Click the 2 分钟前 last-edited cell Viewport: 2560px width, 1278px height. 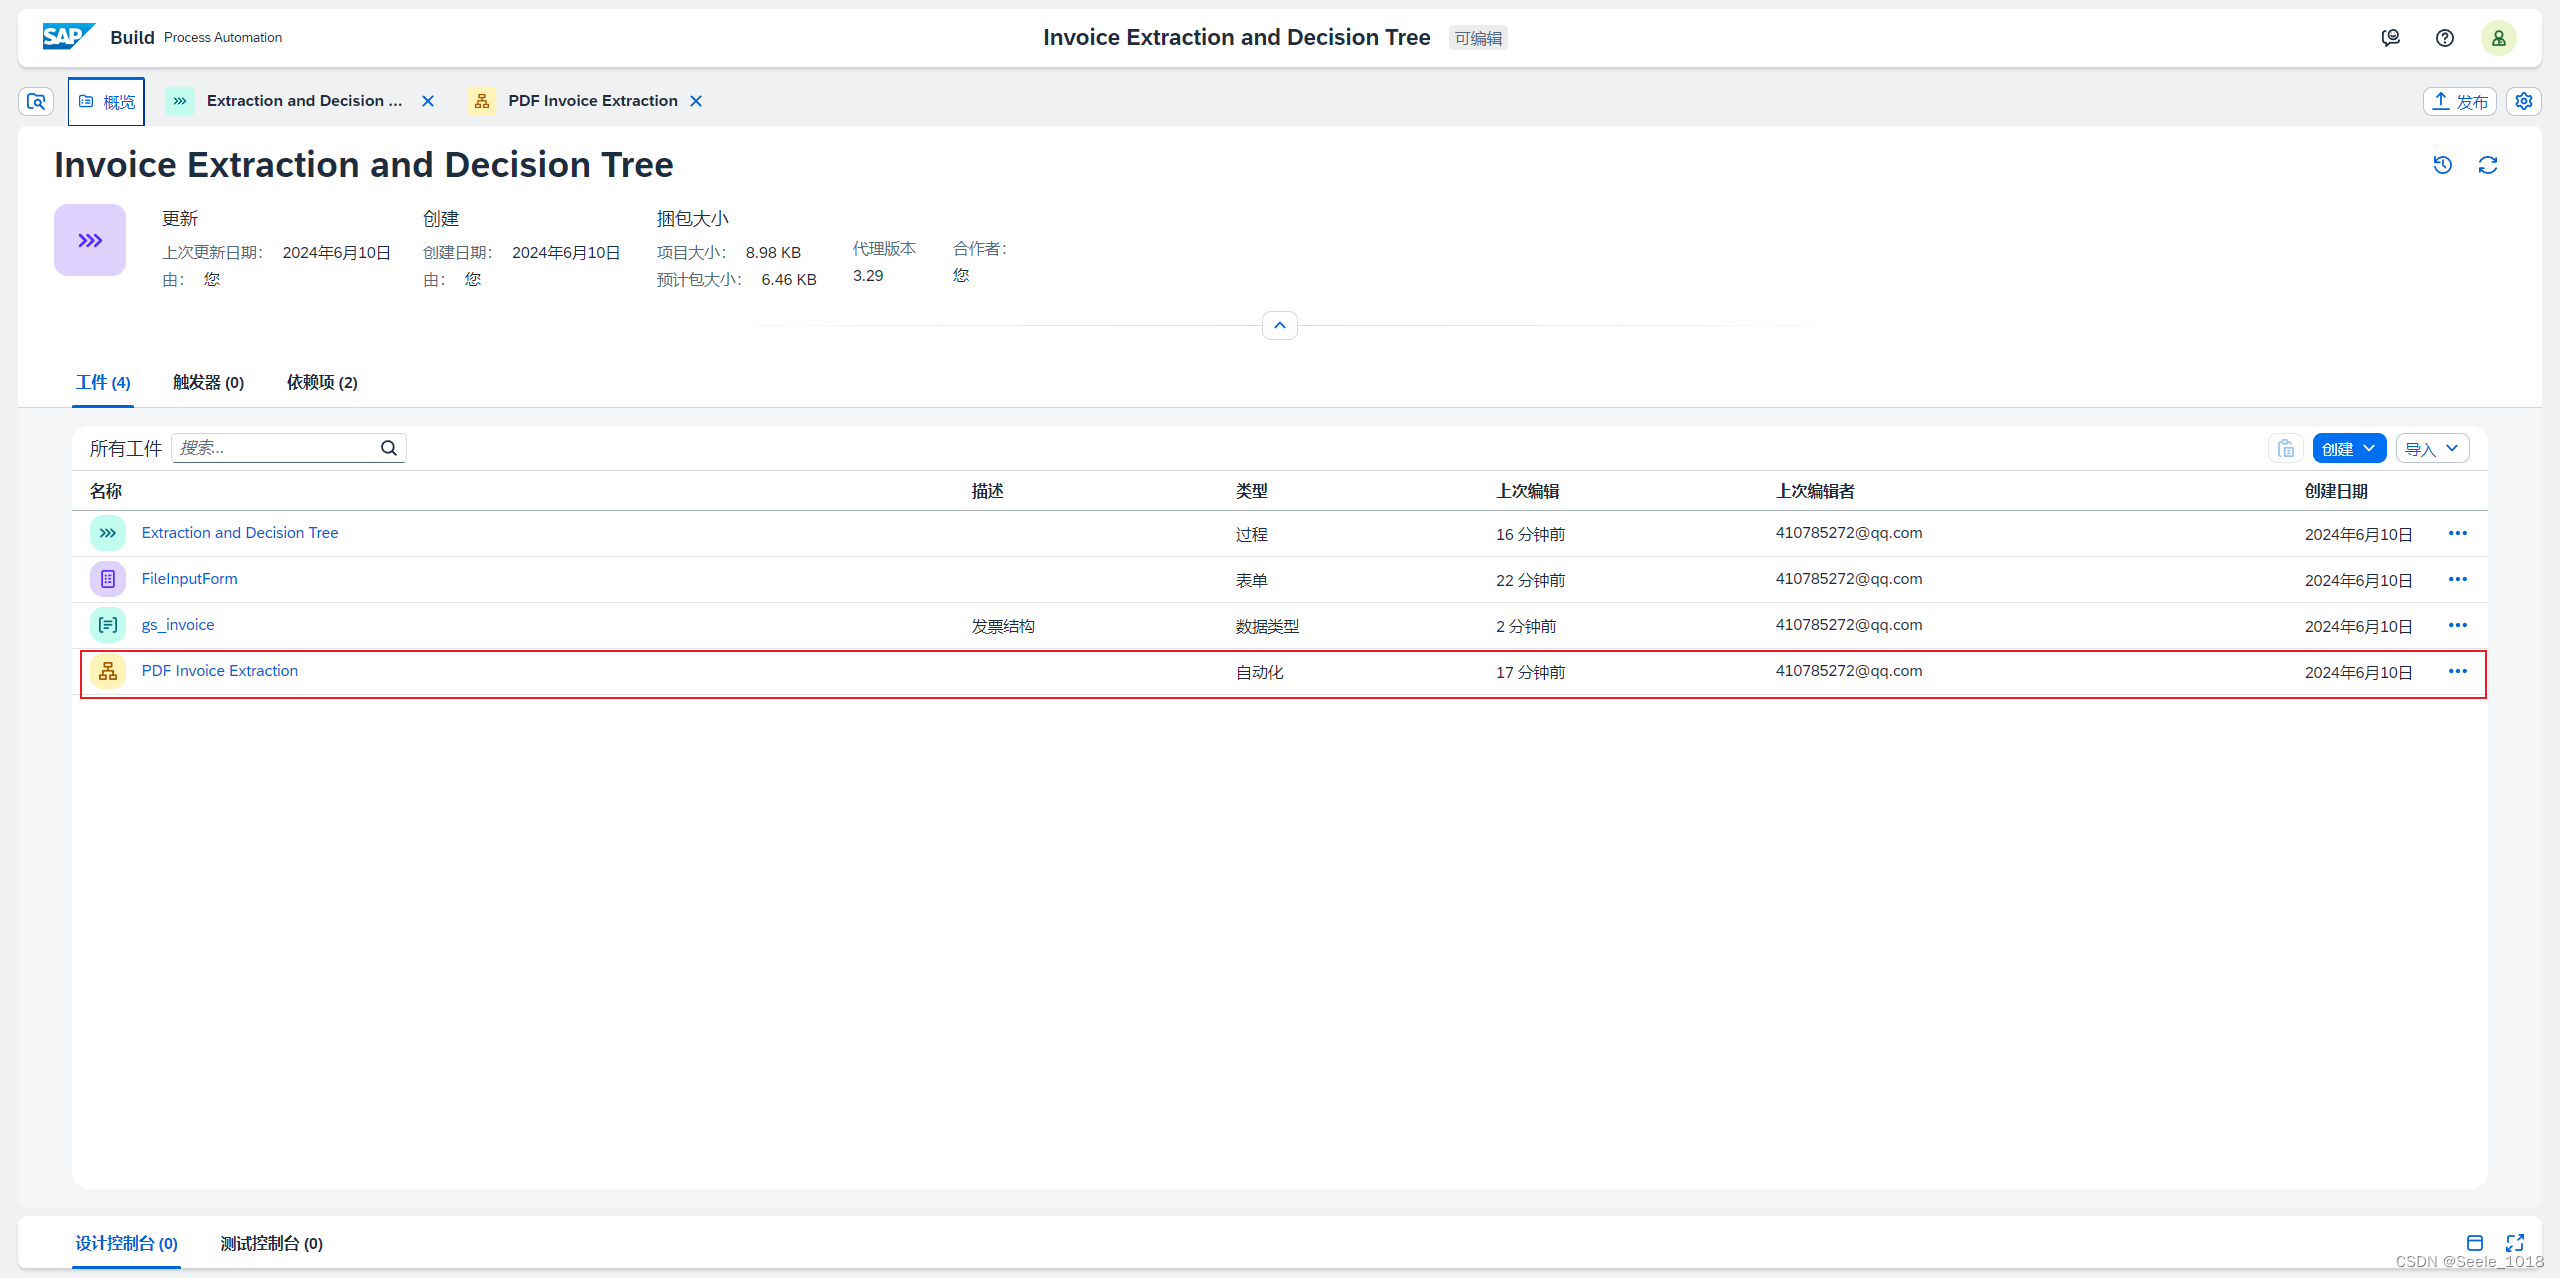click(x=1526, y=626)
